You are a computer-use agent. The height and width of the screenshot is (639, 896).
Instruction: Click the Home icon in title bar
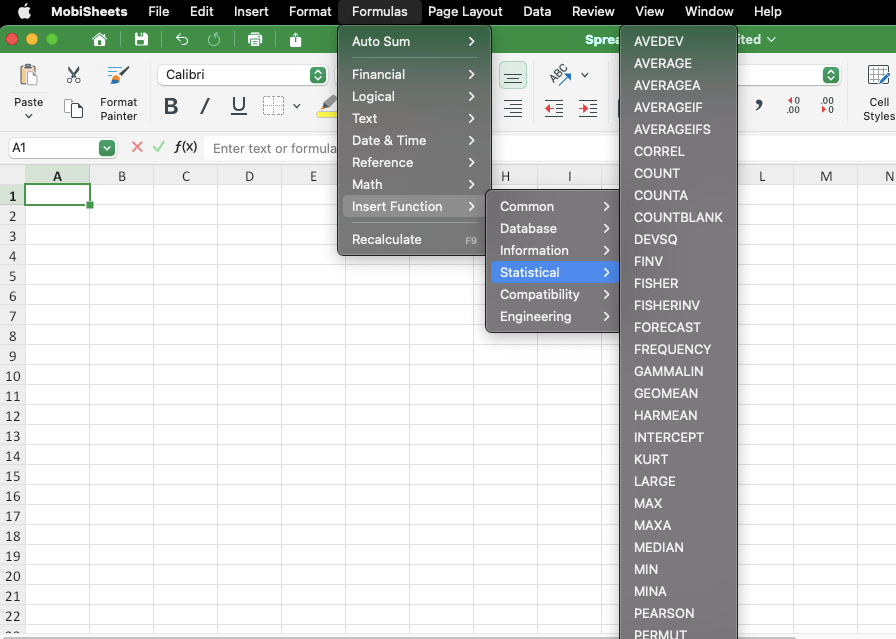click(x=99, y=40)
